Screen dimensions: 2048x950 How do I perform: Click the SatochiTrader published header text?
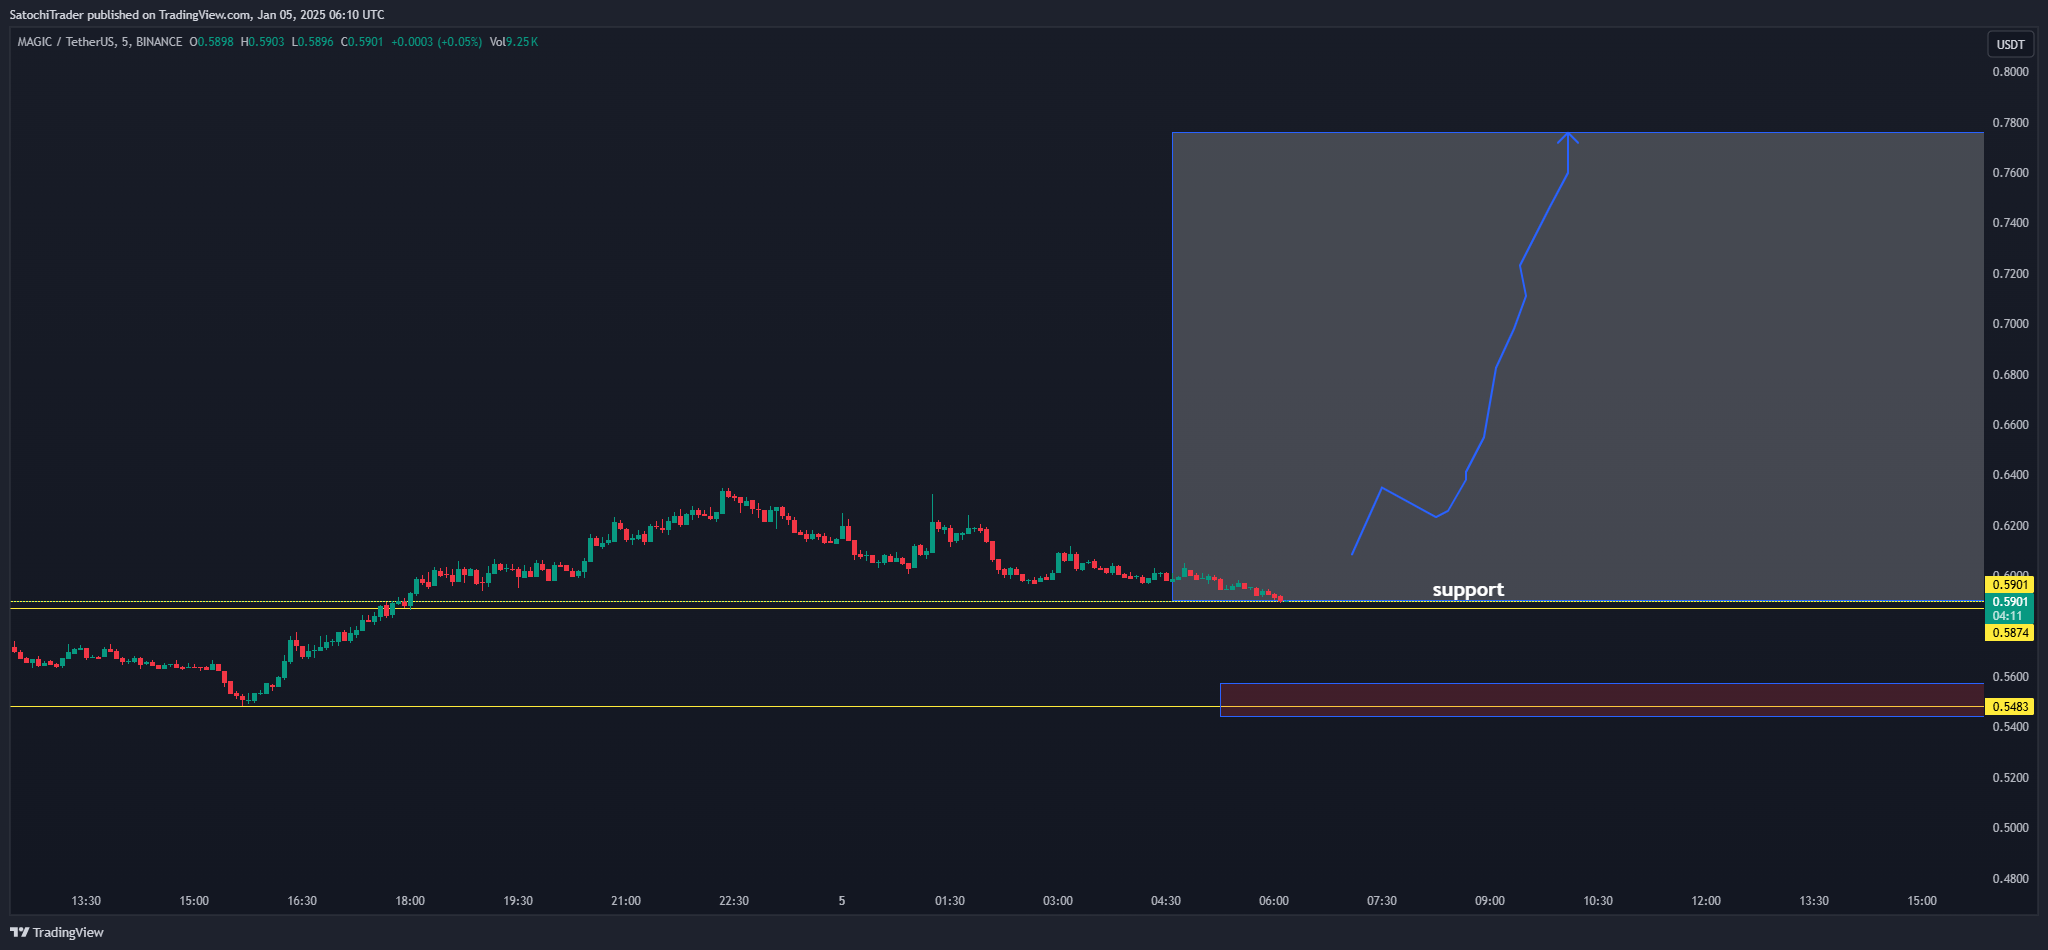tap(197, 15)
